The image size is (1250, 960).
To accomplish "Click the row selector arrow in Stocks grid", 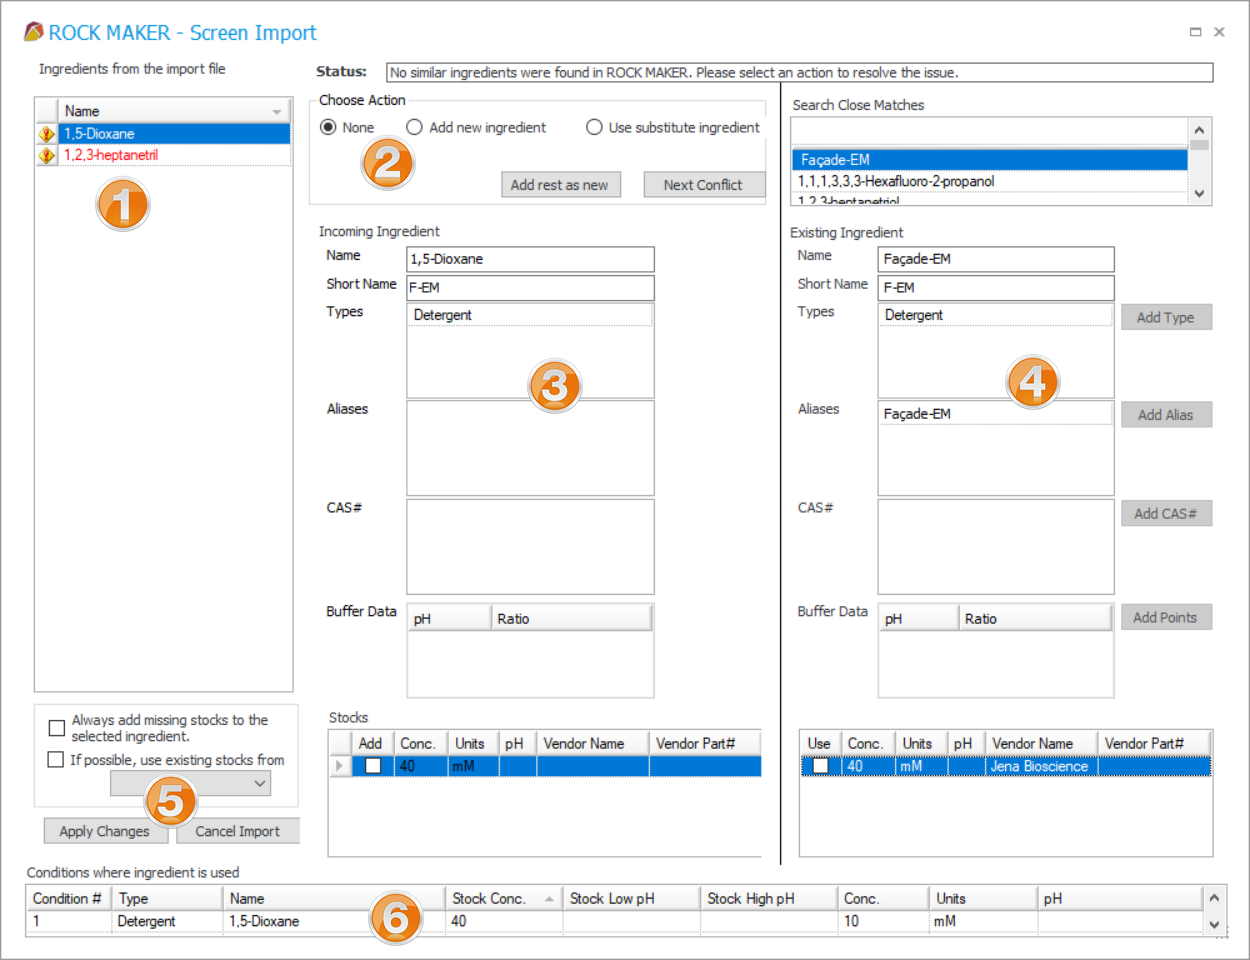I will coord(340,765).
